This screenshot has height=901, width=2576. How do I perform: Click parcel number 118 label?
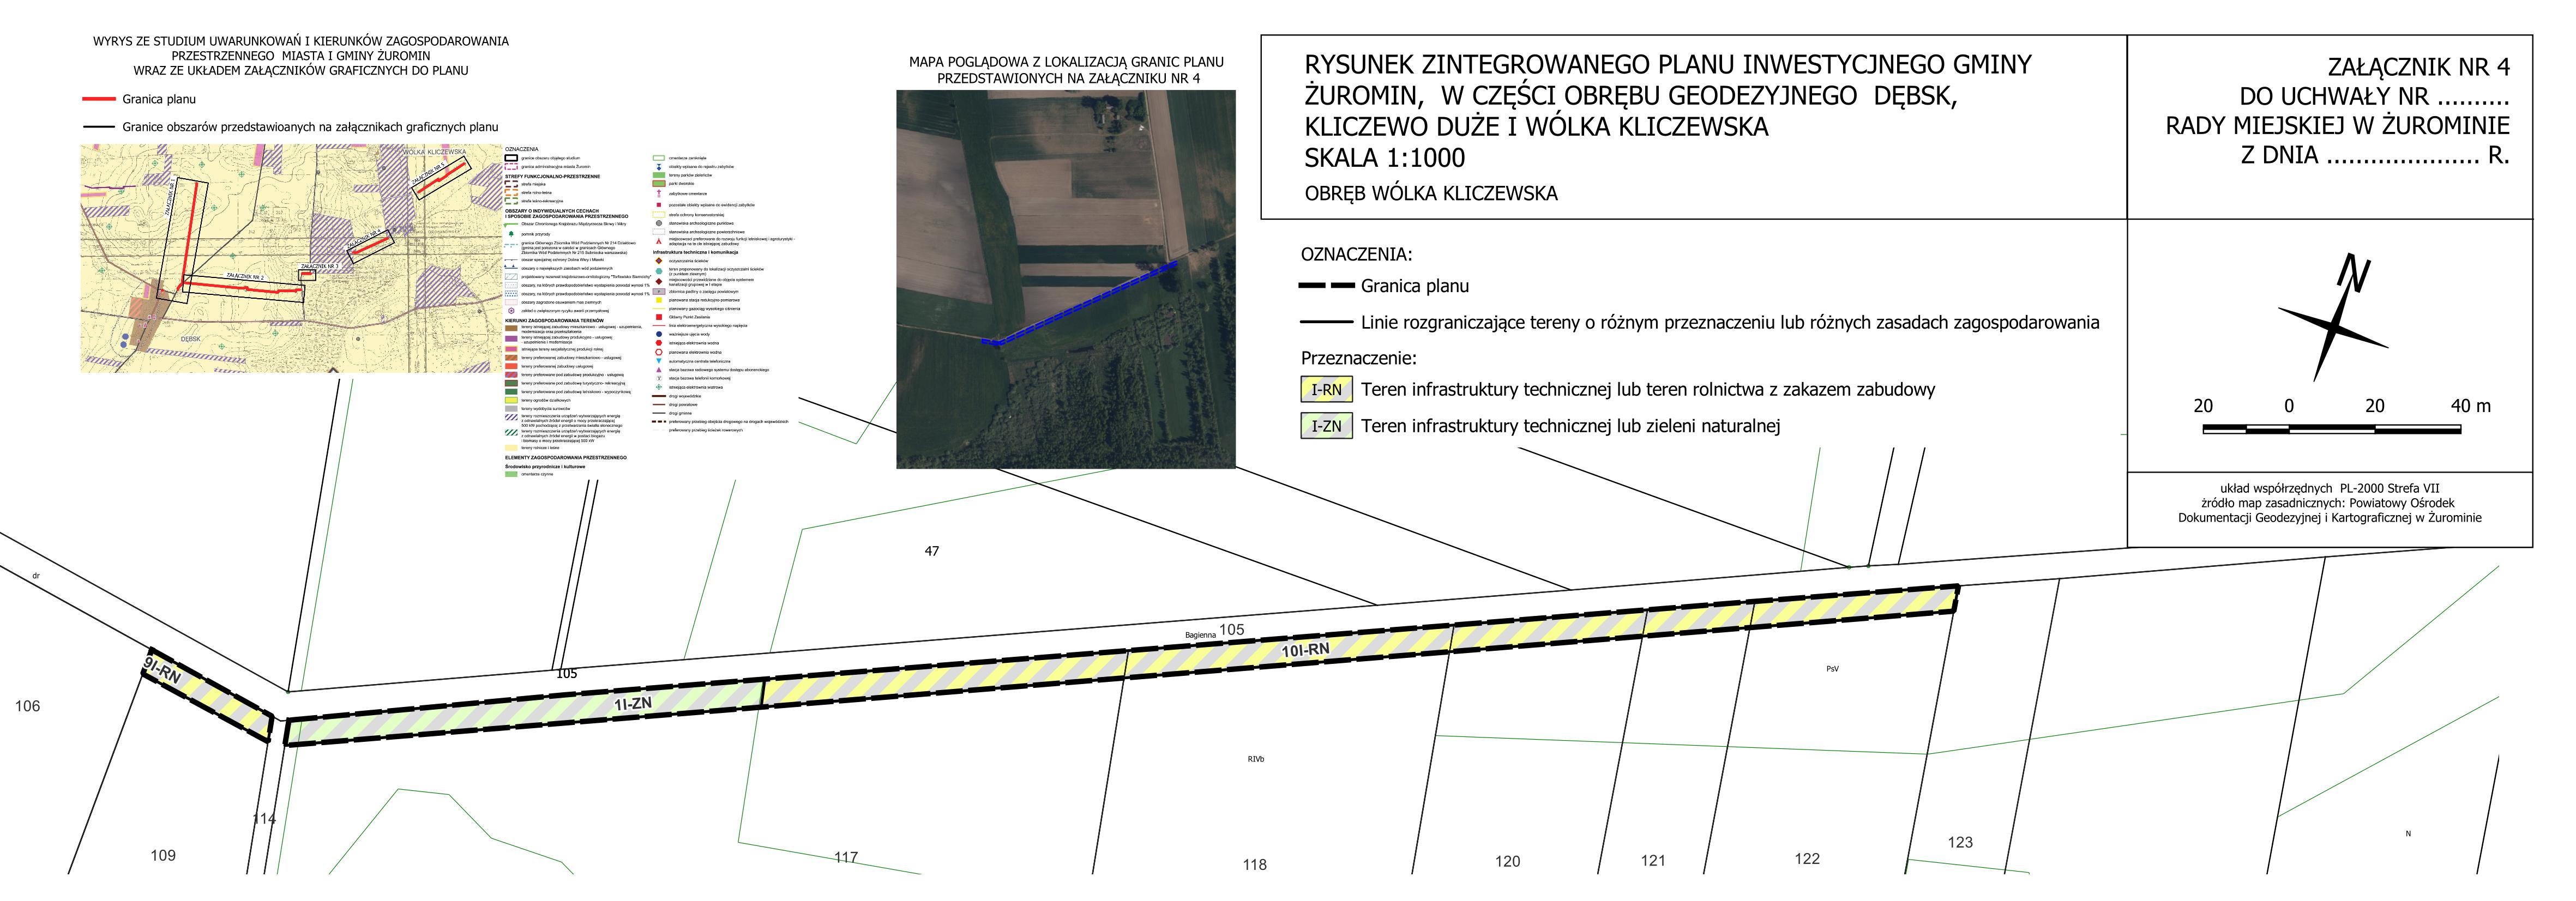coord(1254,864)
